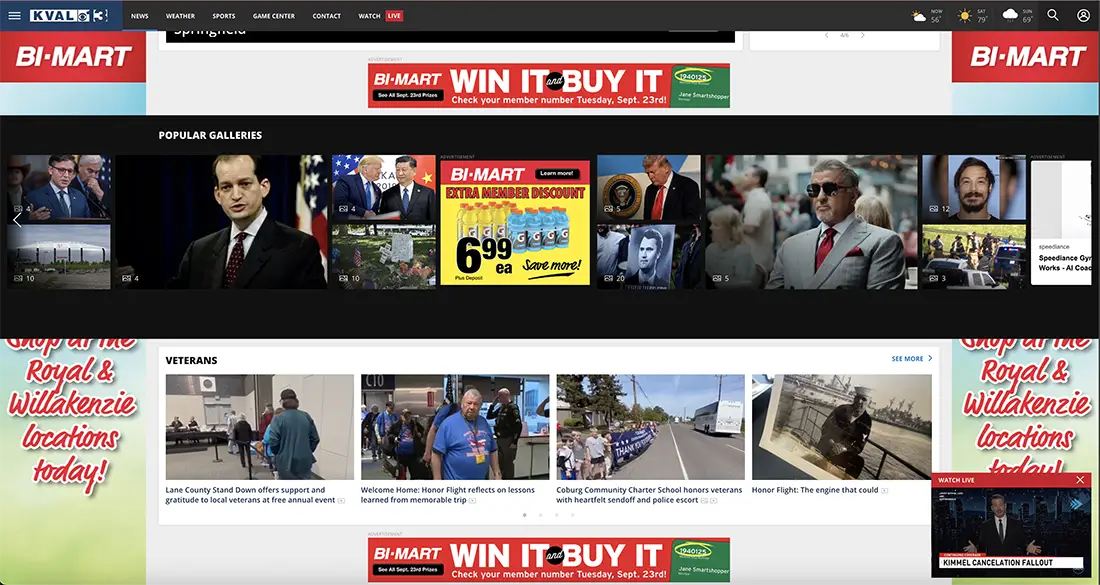Open gallery of man in sunglasses and red tie

click(812, 222)
